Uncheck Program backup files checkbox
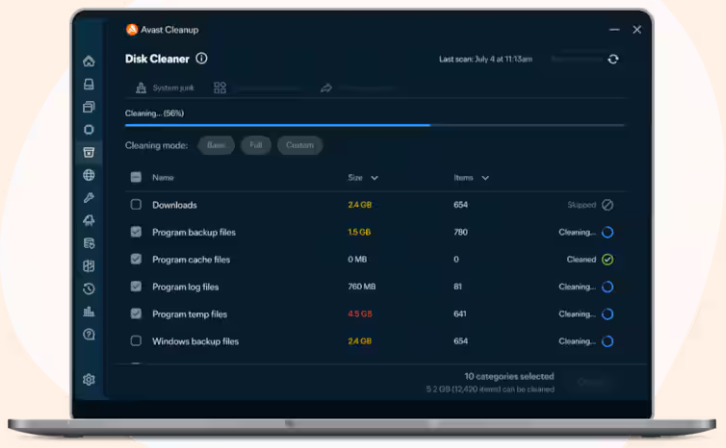Image resolution: width=726 pixels, height=448 pixels. tap(136, 232)
